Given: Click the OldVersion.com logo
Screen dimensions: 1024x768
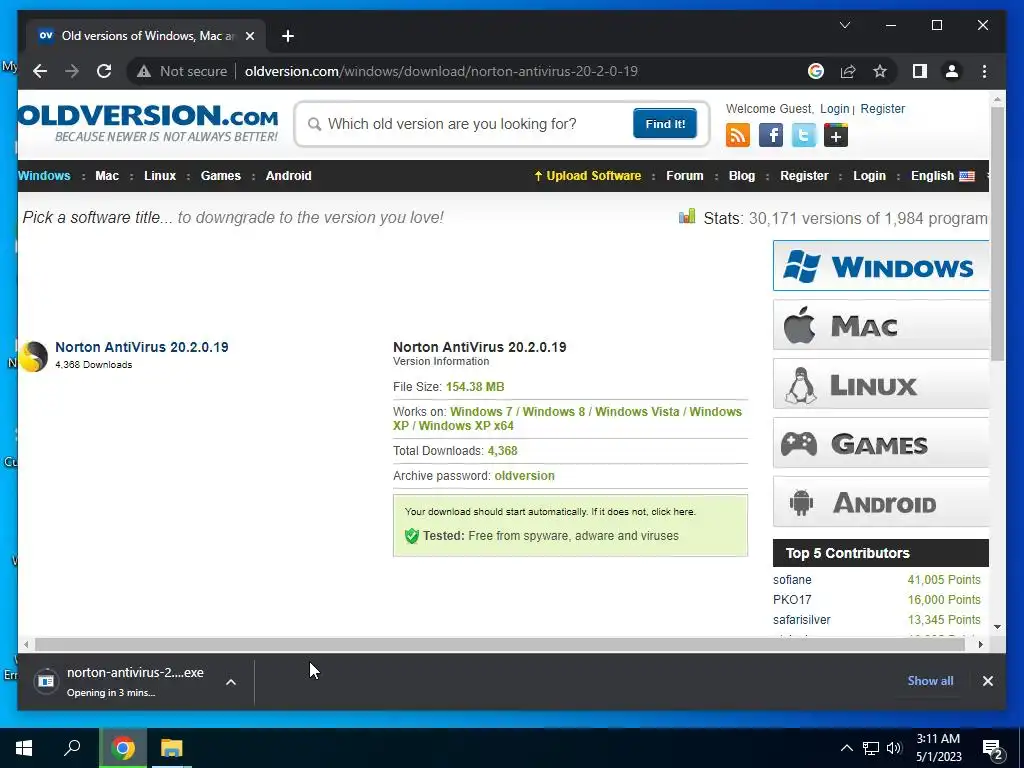Looking at the screenshot, I should click(x=148, y=123).
